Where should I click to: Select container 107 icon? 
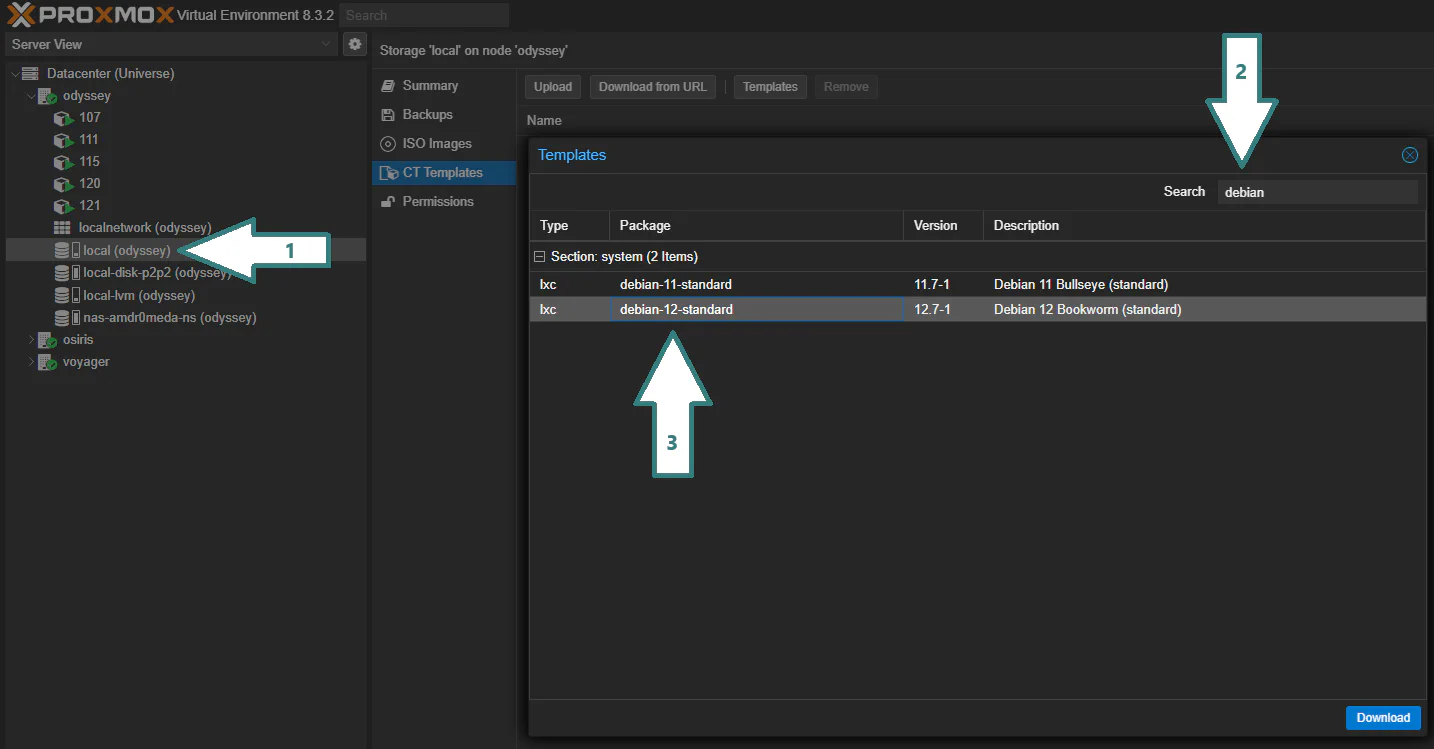[x=64, y=118]
